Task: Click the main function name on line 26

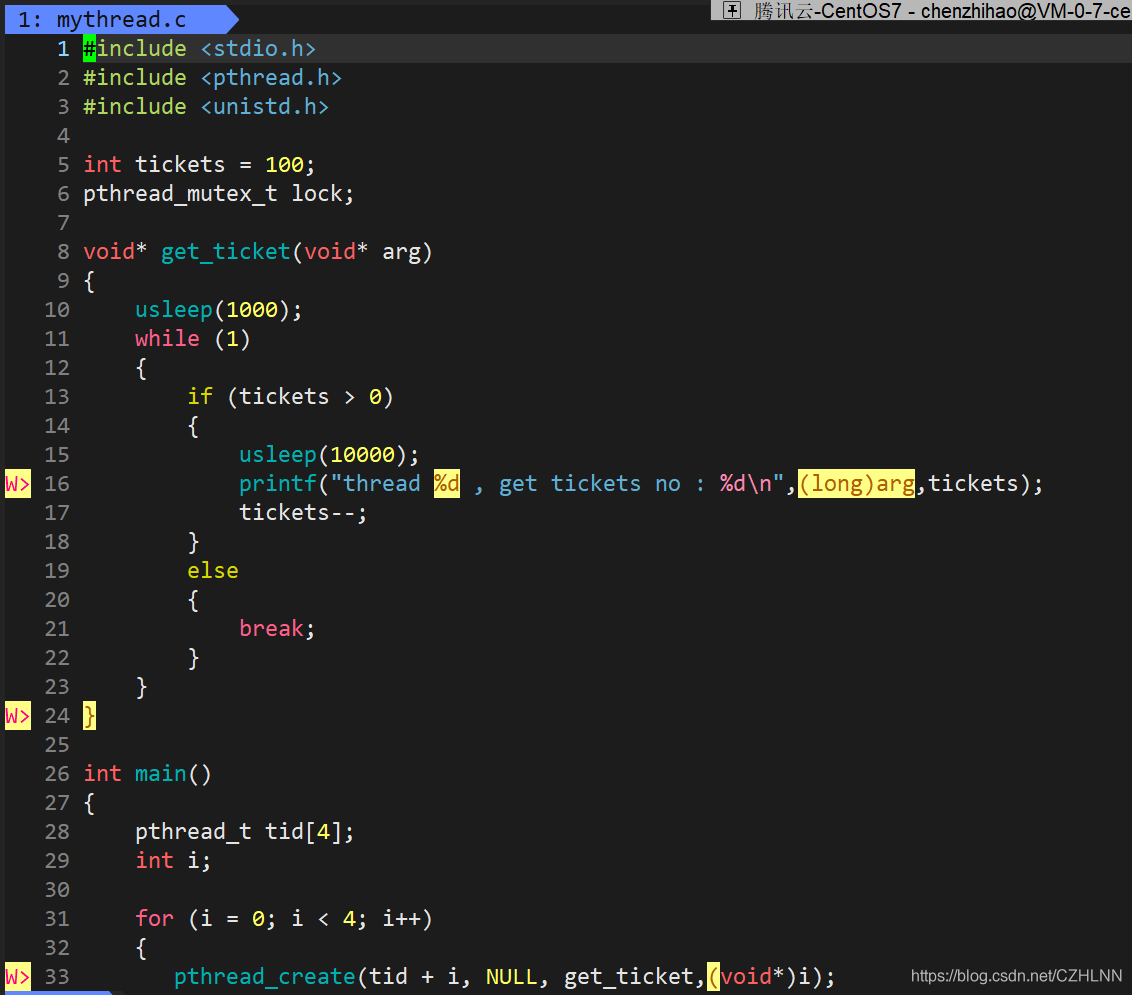Action: [160, 774]
